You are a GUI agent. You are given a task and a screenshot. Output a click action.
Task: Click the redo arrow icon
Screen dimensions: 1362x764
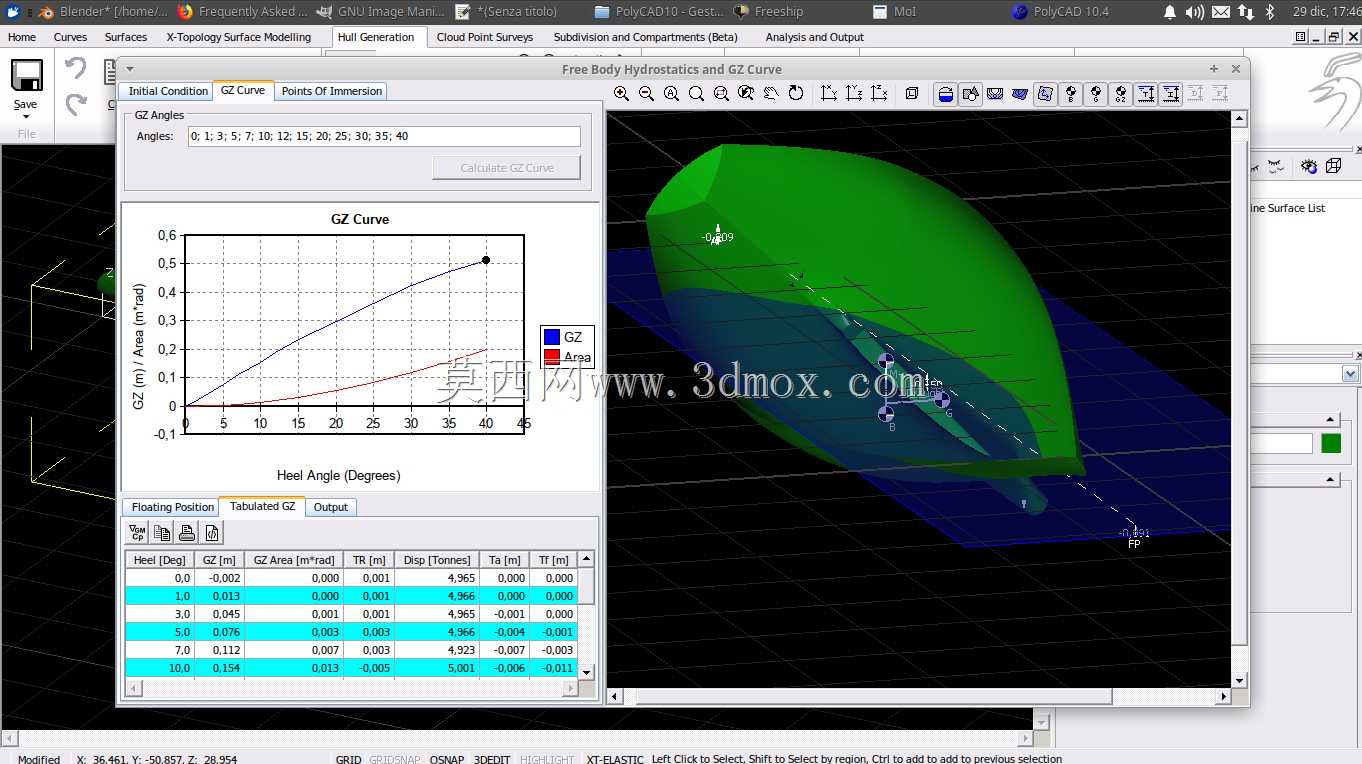click(x=76, y=104)
